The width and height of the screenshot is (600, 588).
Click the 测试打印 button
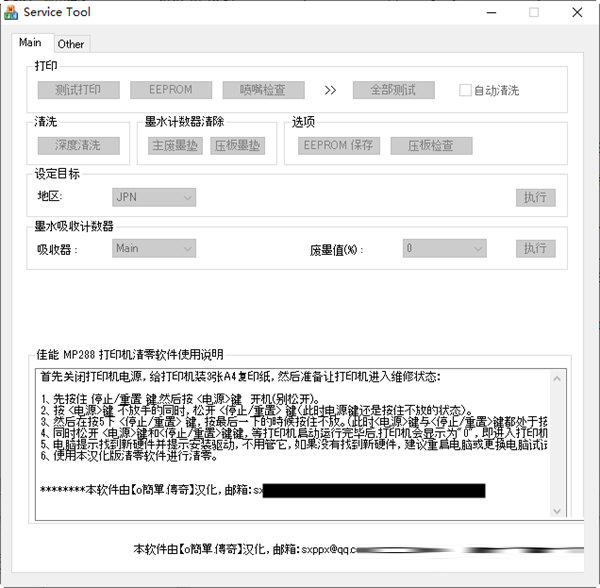pyautogui.click(x=78, y=90)
